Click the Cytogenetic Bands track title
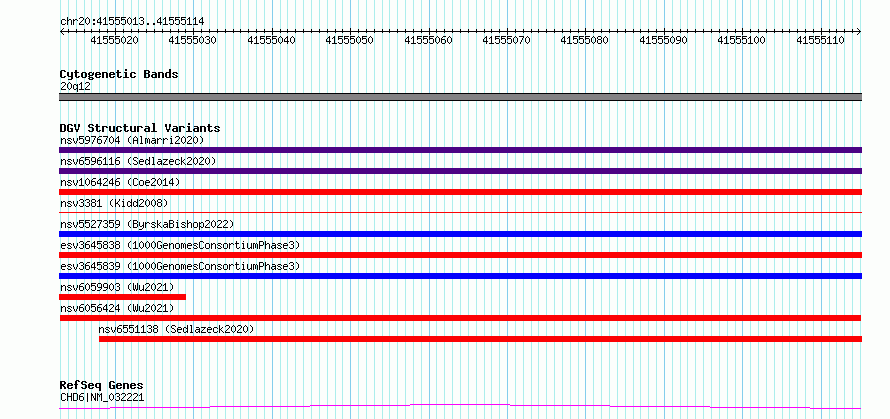The image size is (890, 419). point(119,74)
